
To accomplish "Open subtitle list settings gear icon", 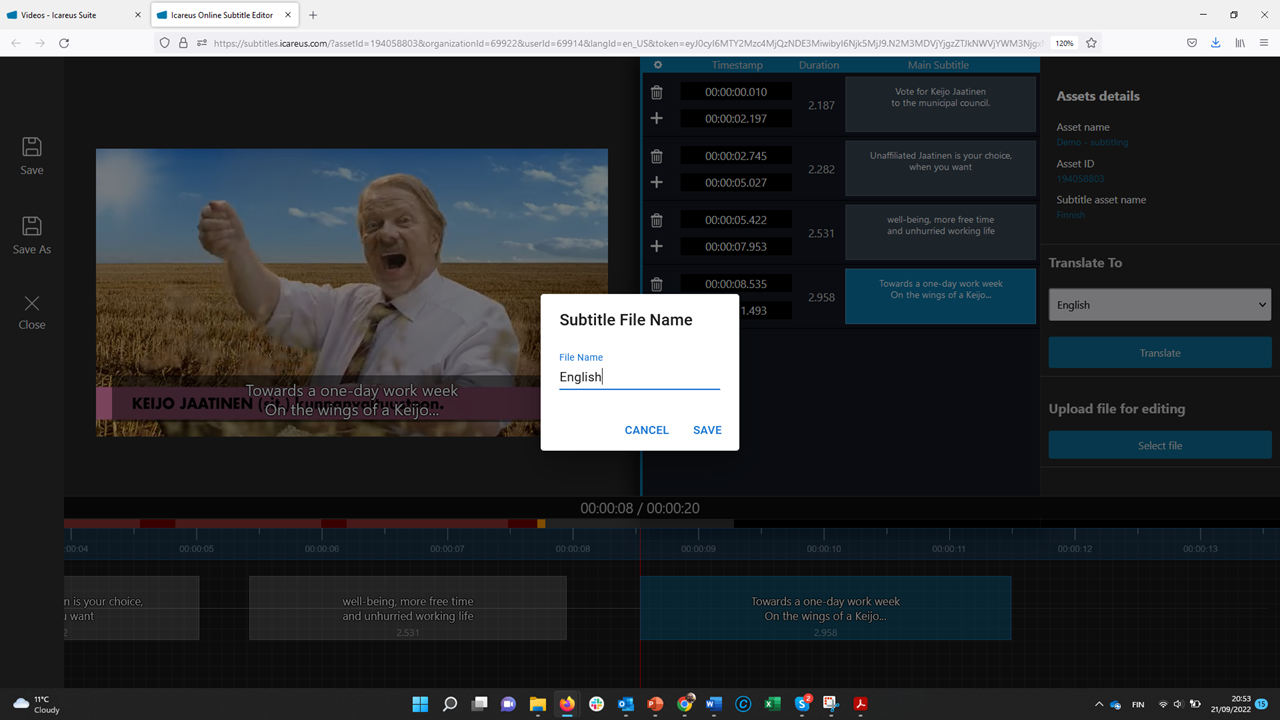I will 657,65.
